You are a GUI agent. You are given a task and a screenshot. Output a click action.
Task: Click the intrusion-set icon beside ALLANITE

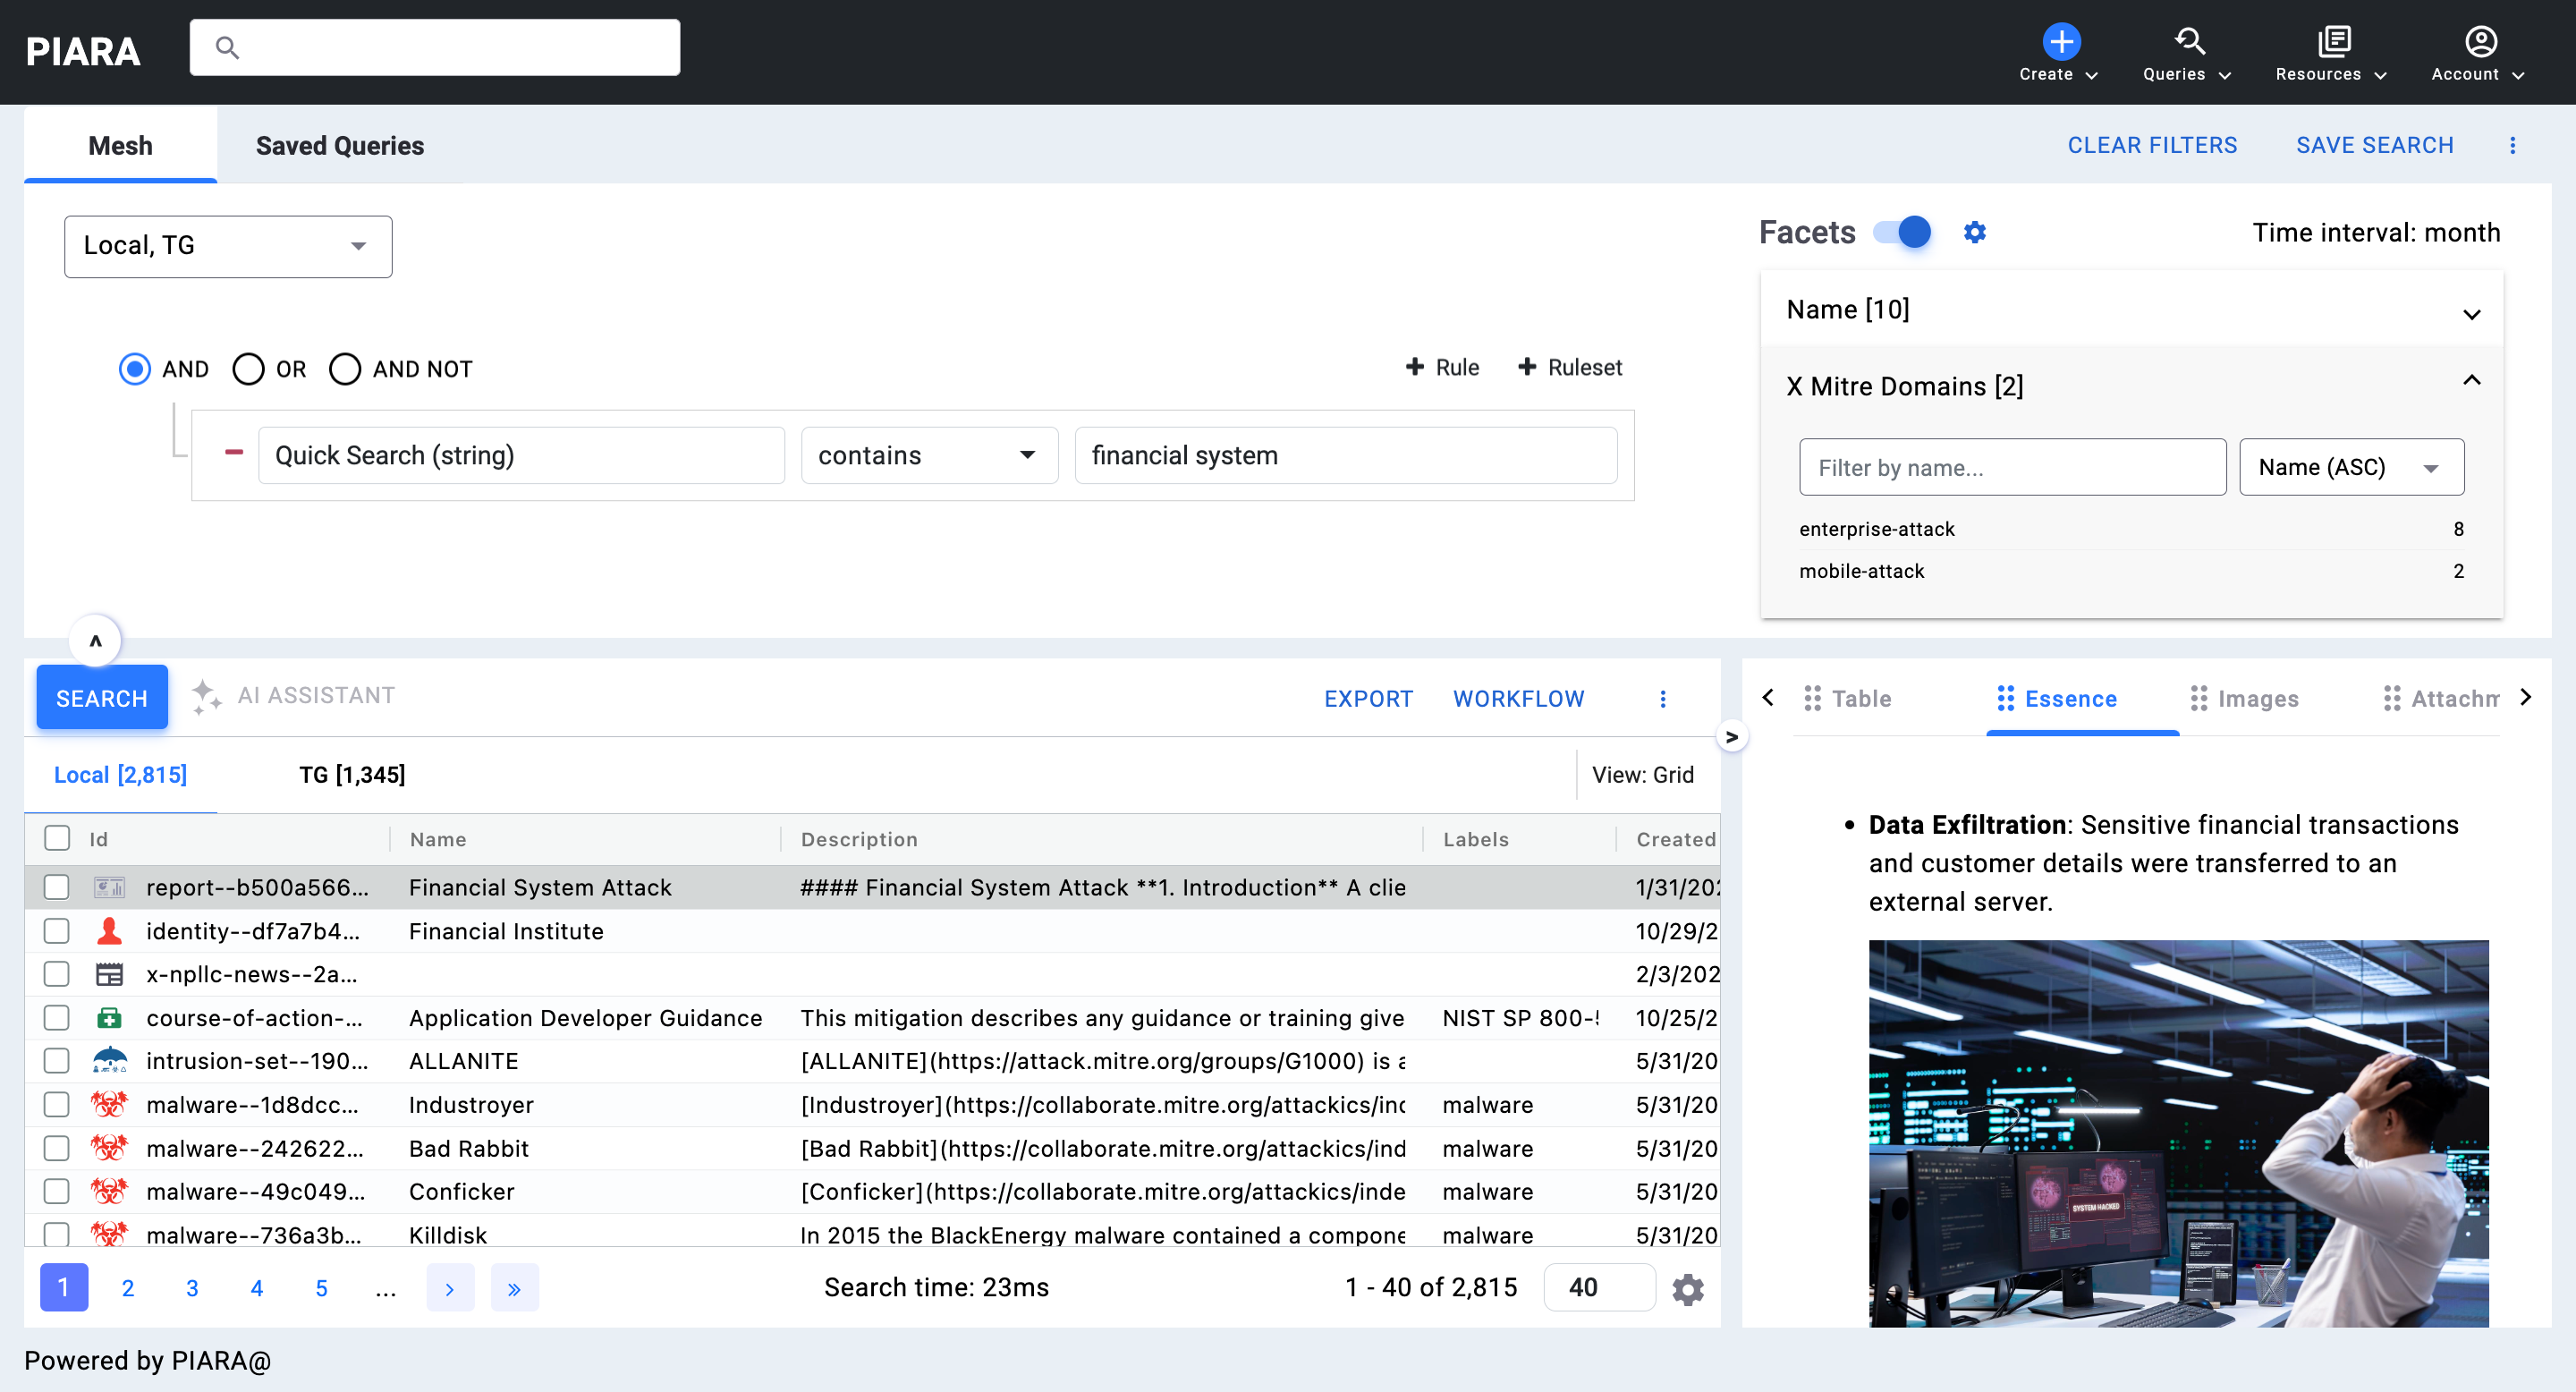pos(110,1060)
